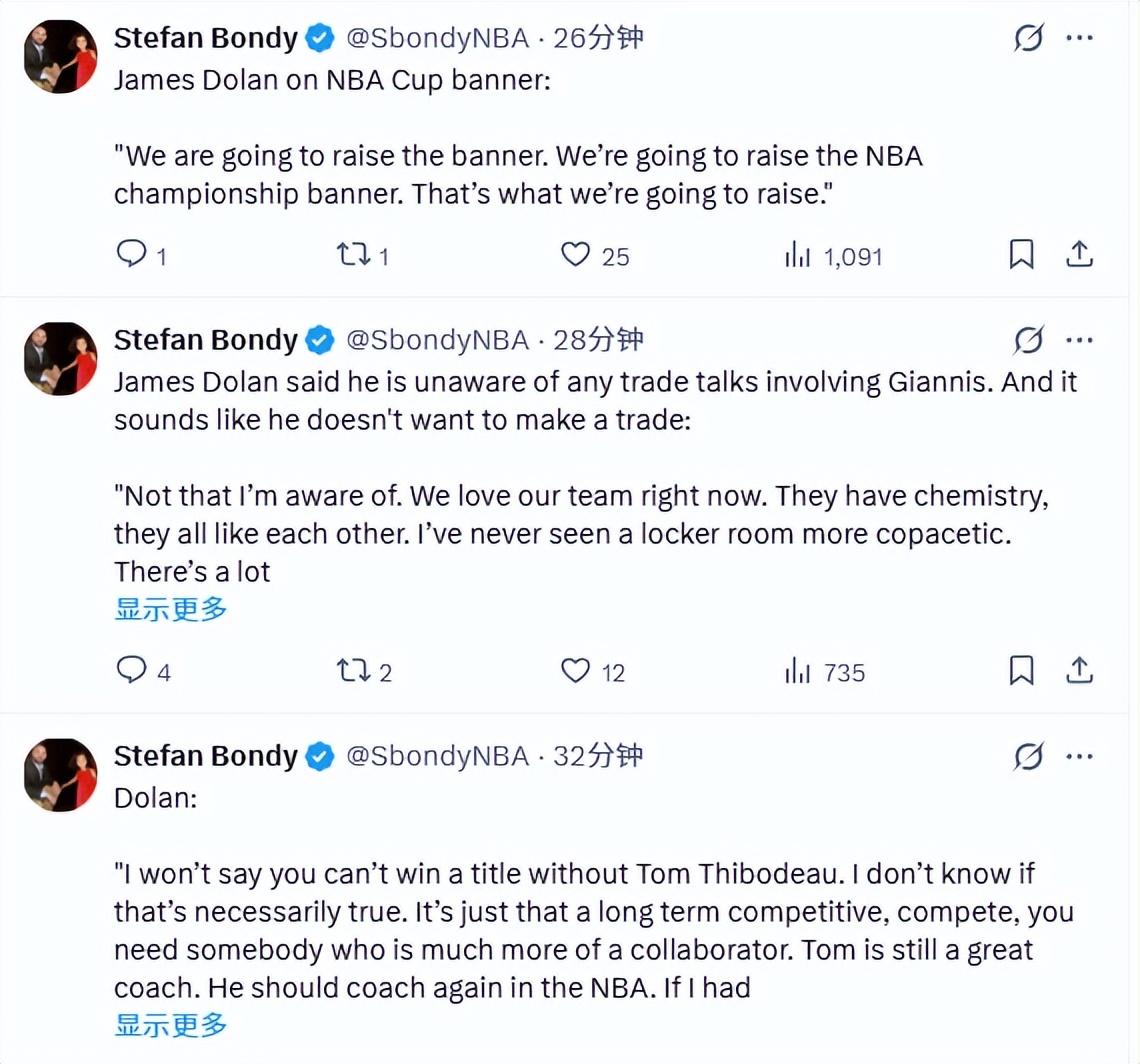Like the NBA Cup banner tweet
The image size is (1140, 1064).
point(576,256)
